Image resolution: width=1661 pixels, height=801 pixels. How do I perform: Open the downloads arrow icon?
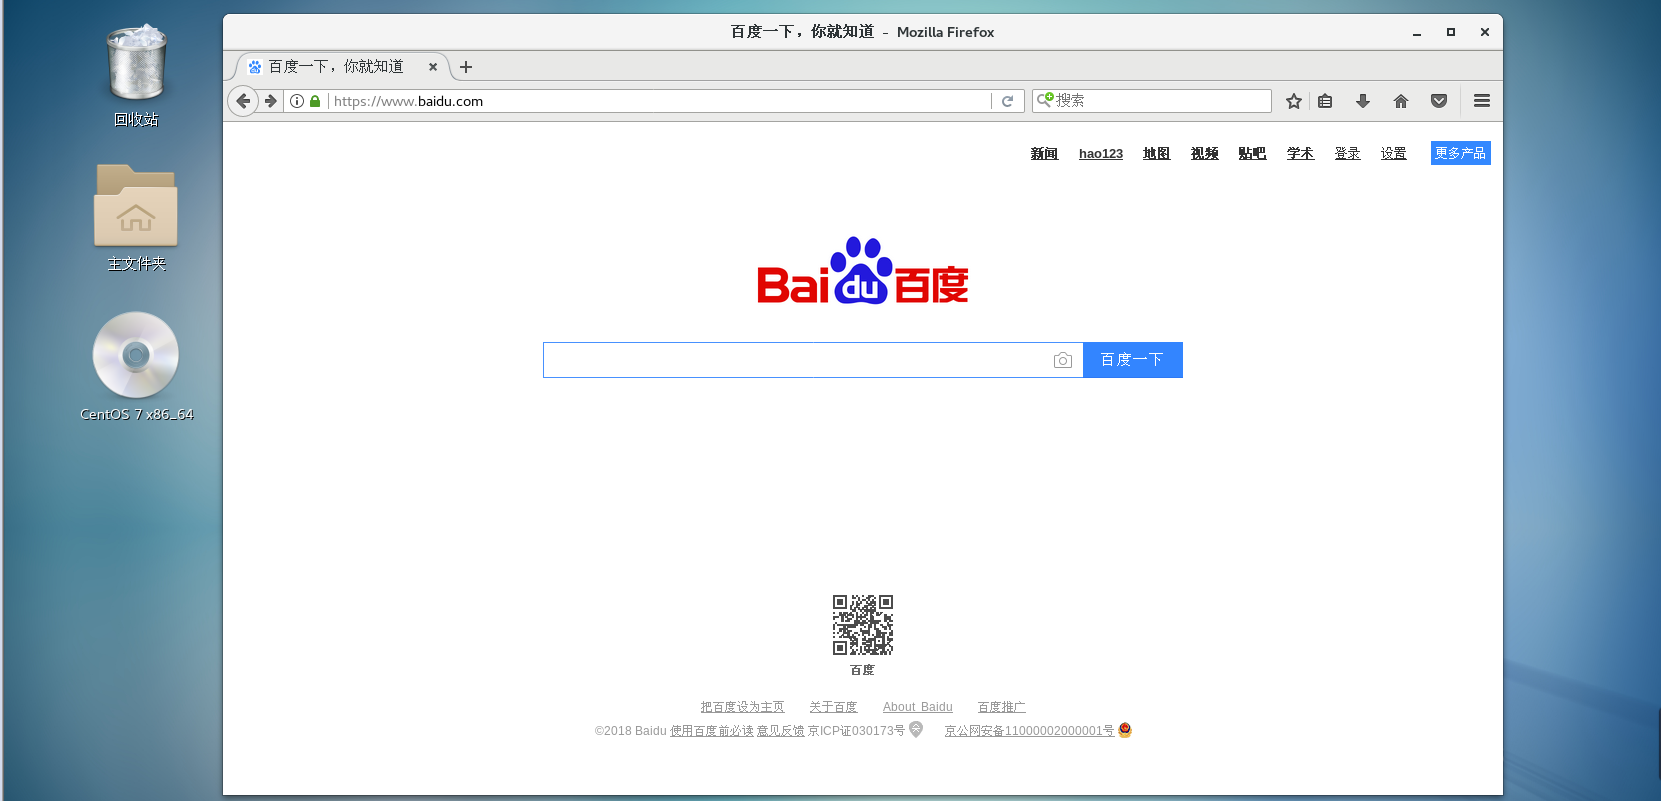click(1363, 101)
